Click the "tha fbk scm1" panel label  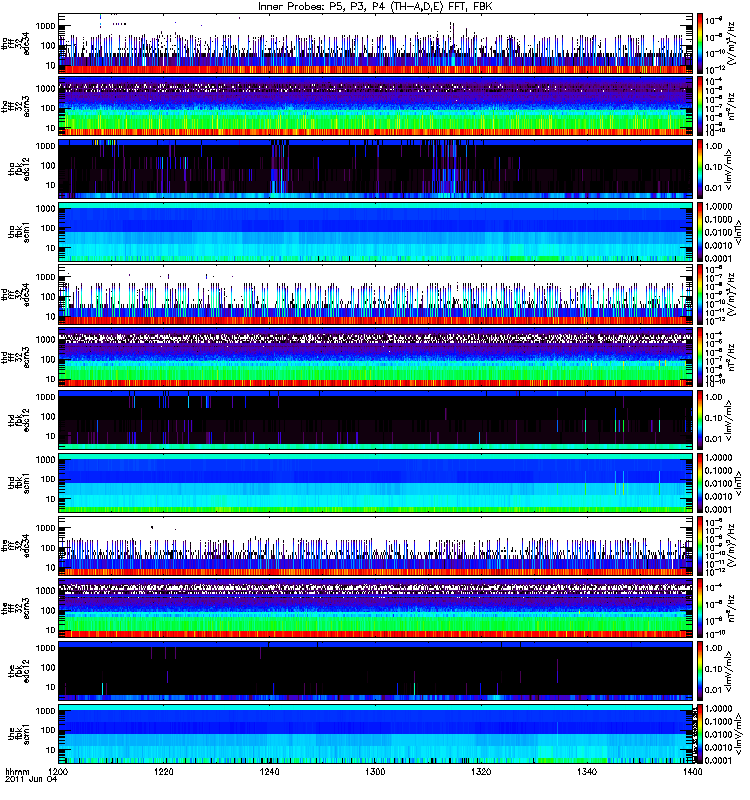point(19,232)
